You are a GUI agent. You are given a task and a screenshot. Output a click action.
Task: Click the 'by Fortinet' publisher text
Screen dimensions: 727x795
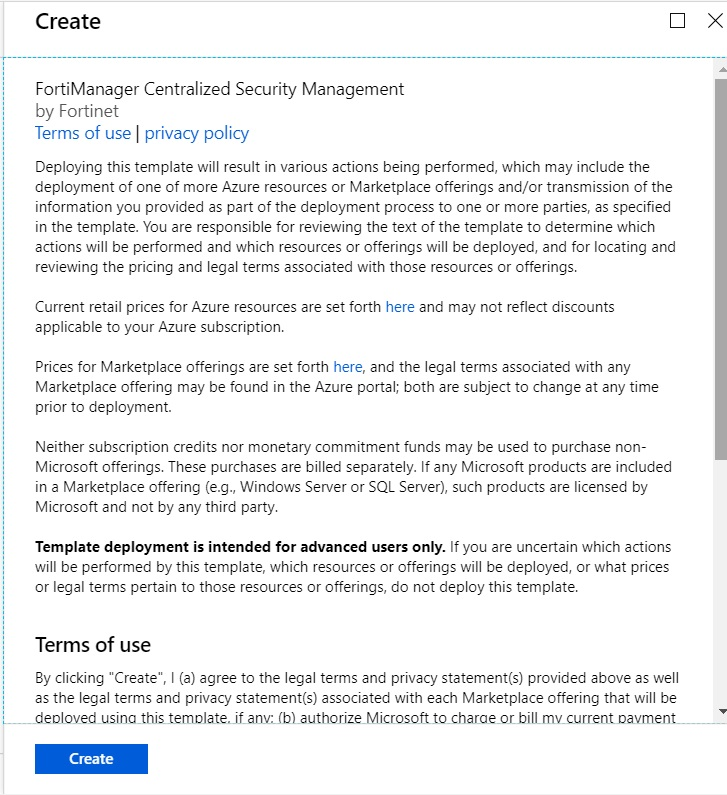tap(77, 111)
